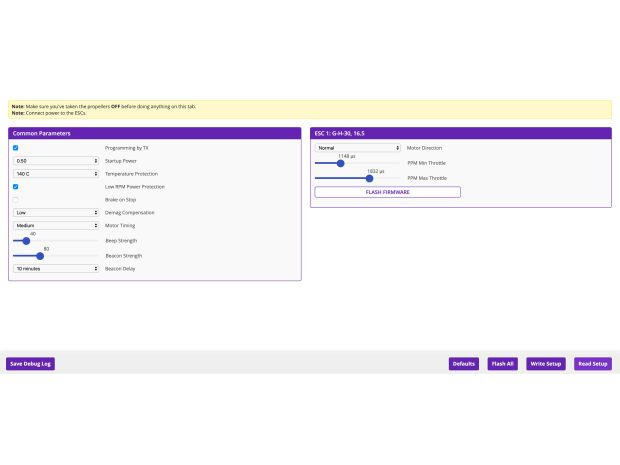Enable the Brake on Stop checkbox

click(x=15, y=200)
